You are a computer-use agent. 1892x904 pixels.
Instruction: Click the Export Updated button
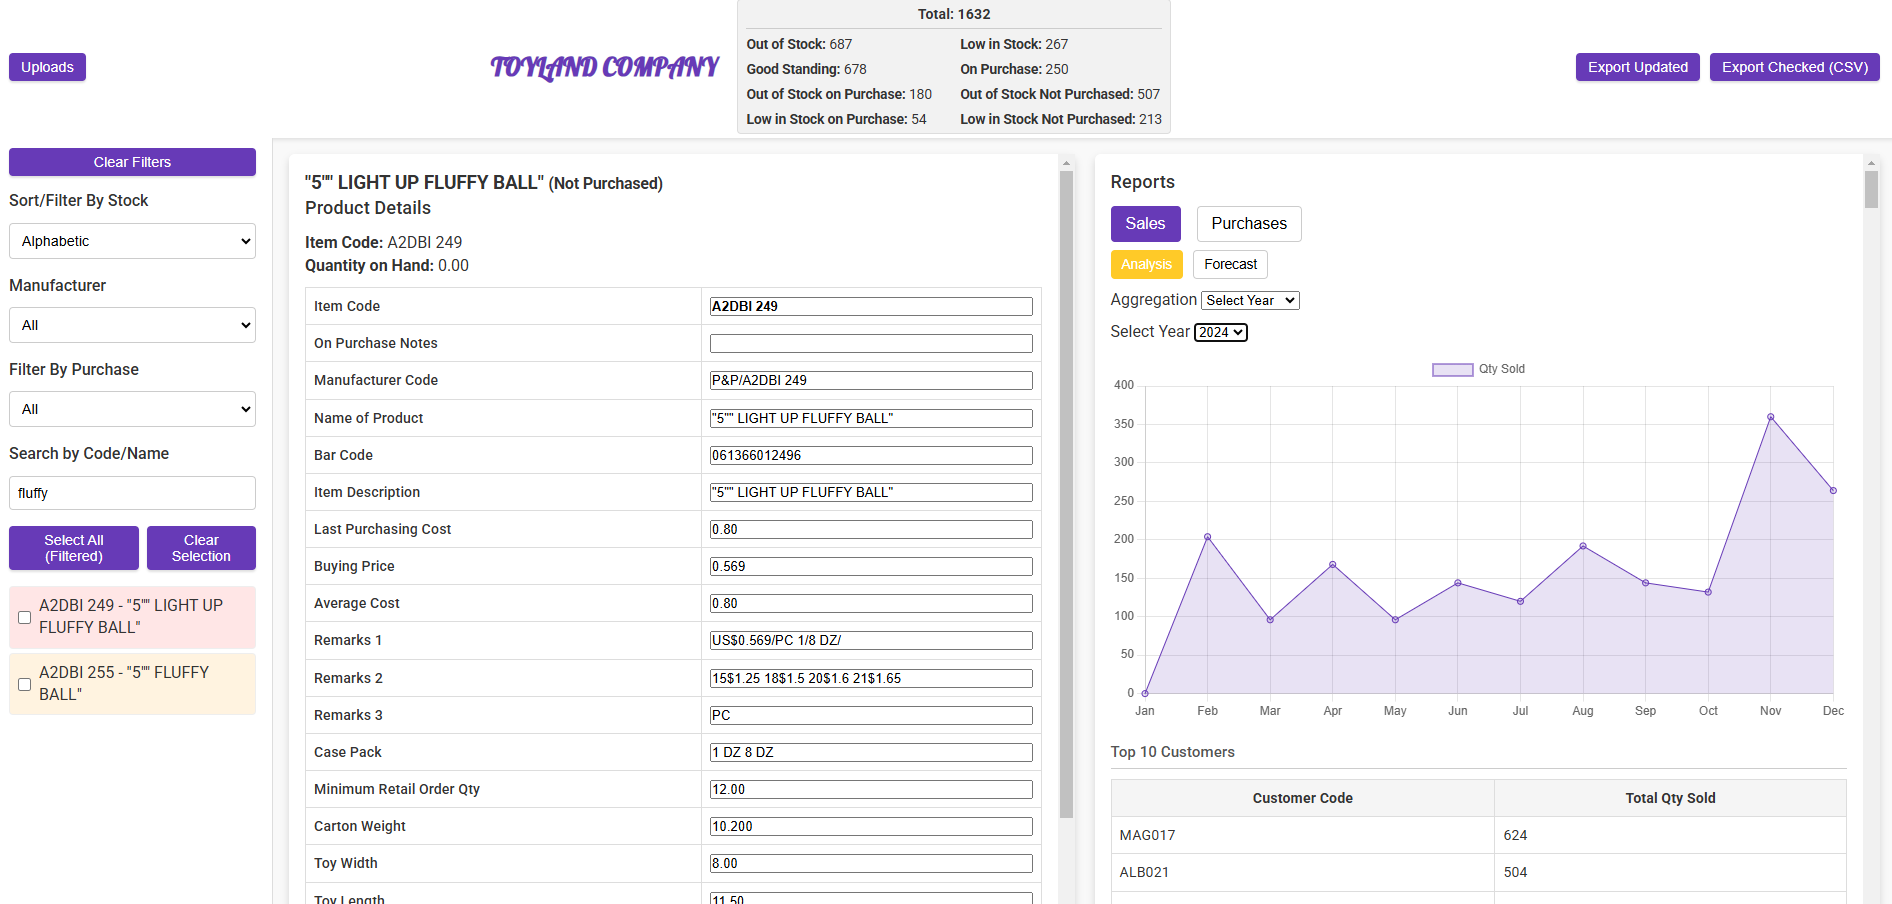tap(1637, 67)
